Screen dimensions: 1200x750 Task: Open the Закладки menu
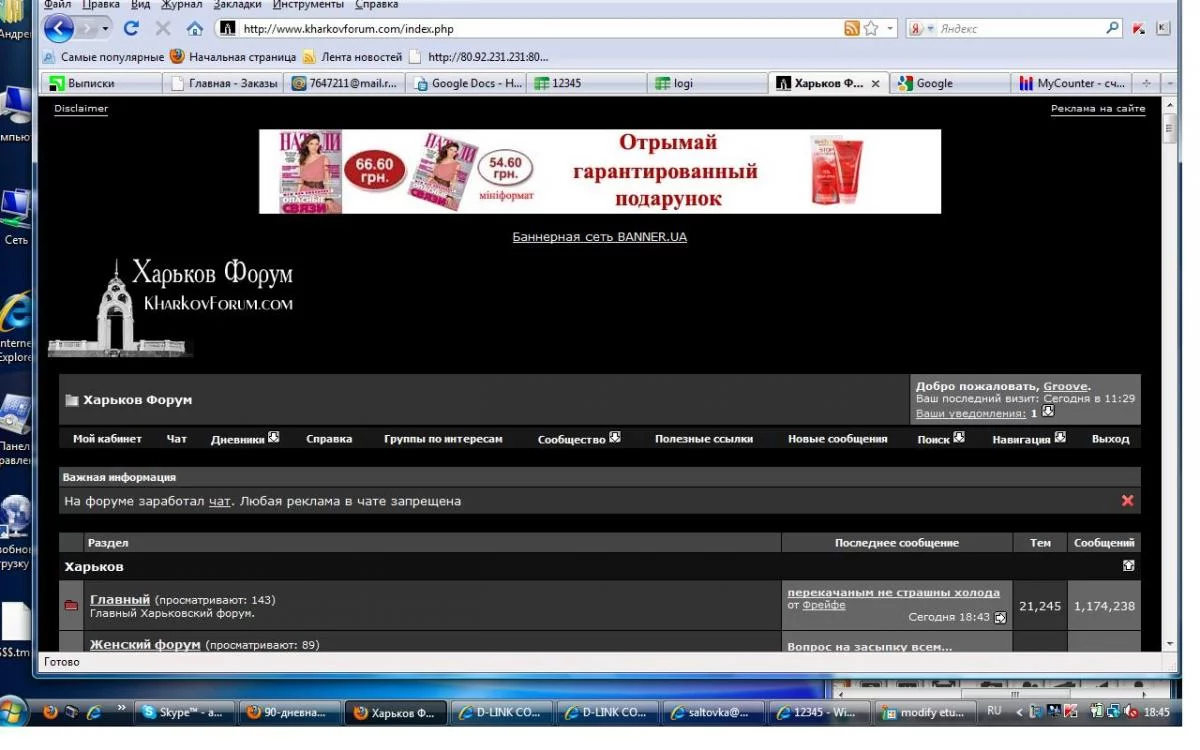click(x=237, y=5)
